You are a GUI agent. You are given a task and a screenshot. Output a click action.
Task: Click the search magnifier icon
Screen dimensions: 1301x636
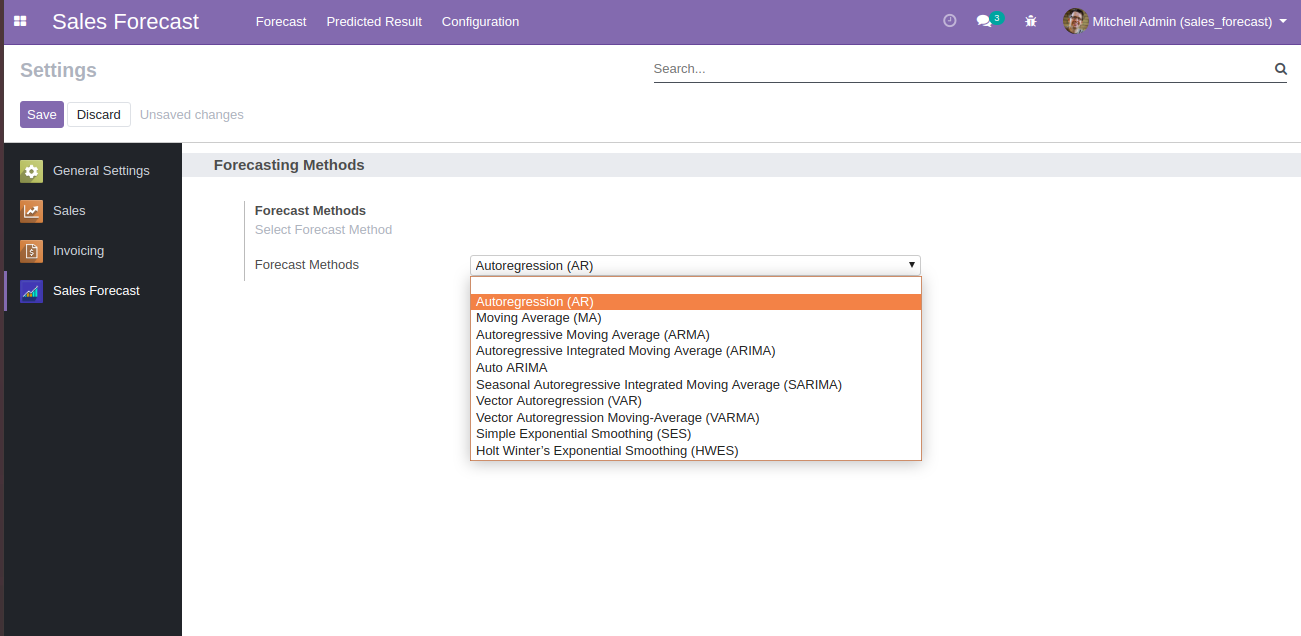click(1280, 69)
